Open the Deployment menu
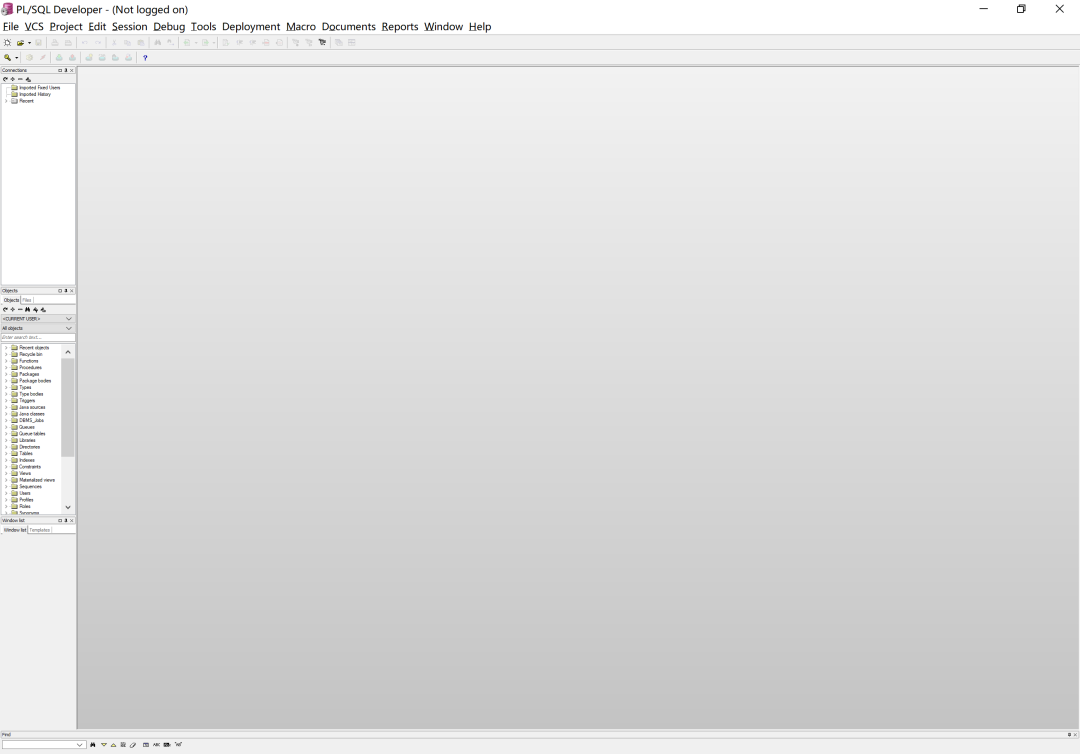 click(251, 26)
